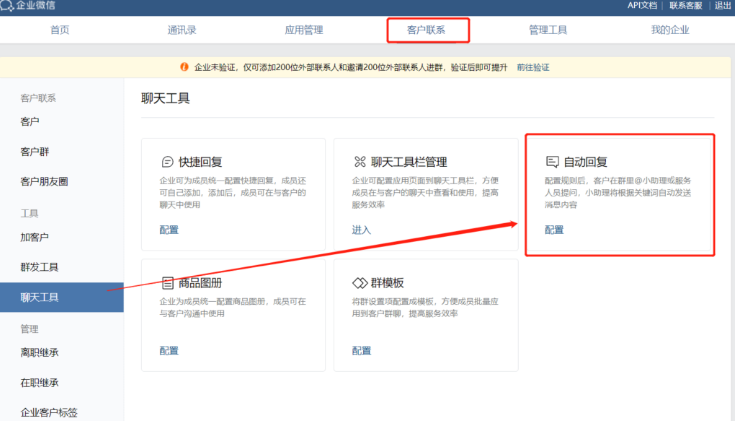Click the 商品图册 album icon
The image size is (735, 421).
click(x=167, y=283)
